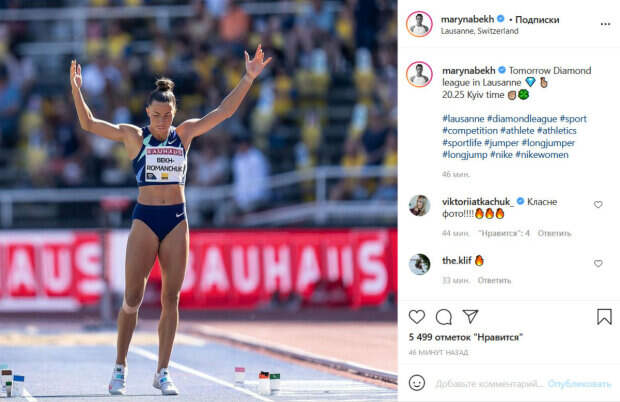Open the comment speech bubble icon
620x402 pixels.
point(444,317)
